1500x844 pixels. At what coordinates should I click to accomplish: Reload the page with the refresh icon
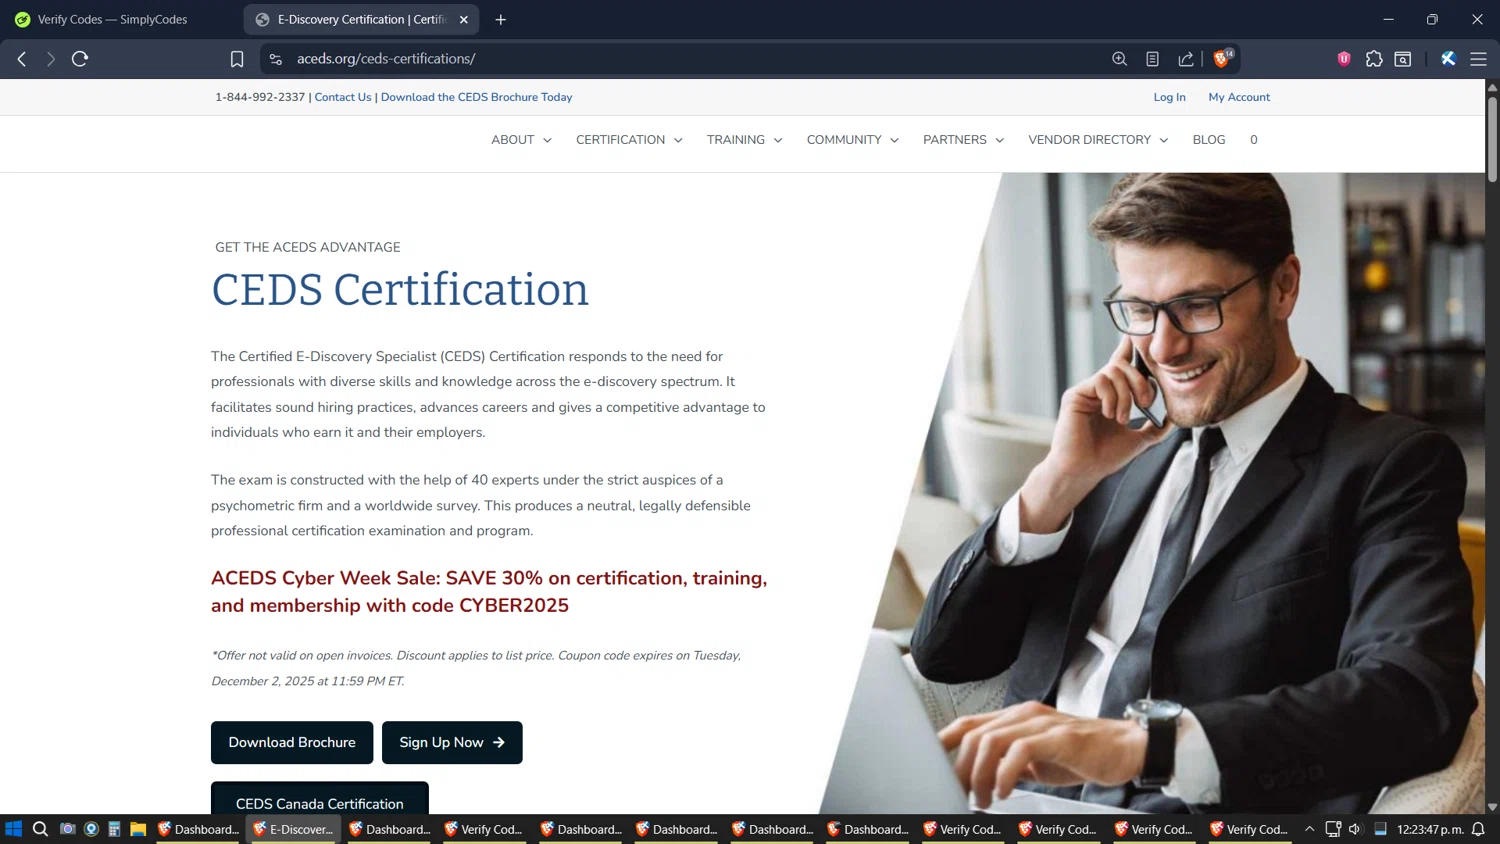tap(80, 59)
